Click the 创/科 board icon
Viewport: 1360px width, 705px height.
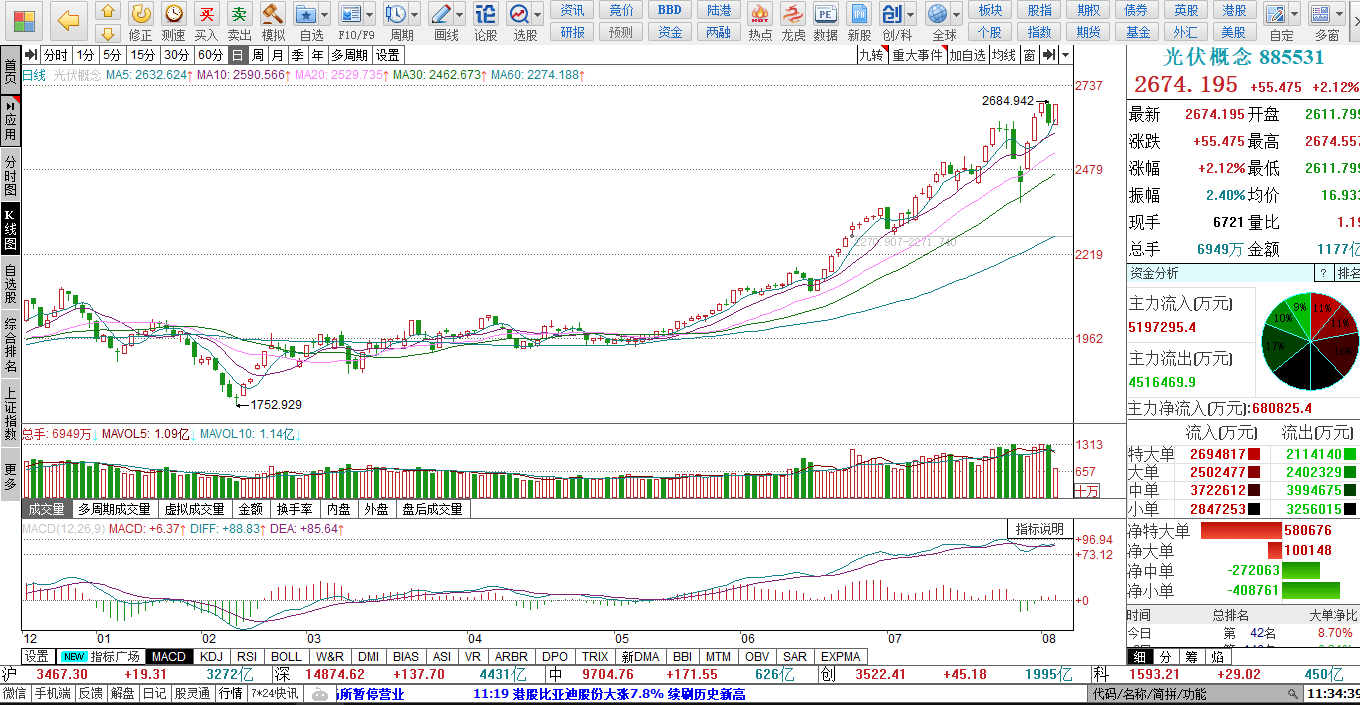pyautogui.click(x=892, y=14)
